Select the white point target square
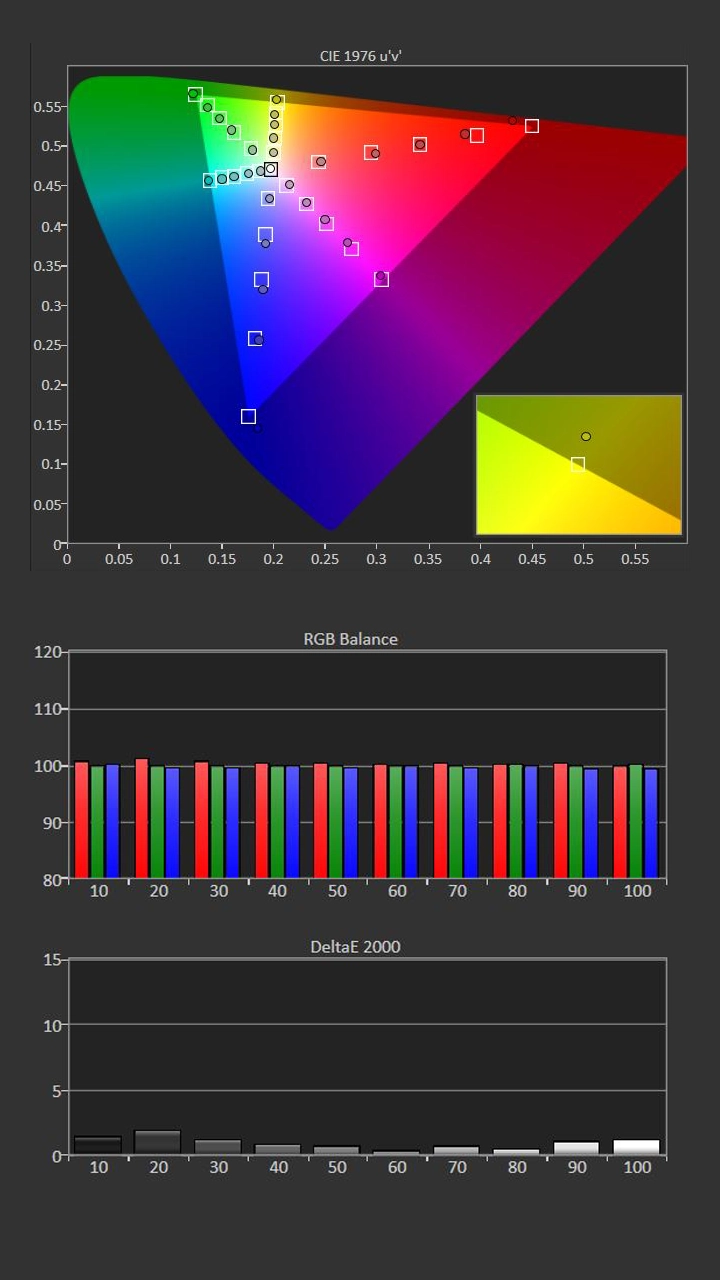 (x=270, y=169)
